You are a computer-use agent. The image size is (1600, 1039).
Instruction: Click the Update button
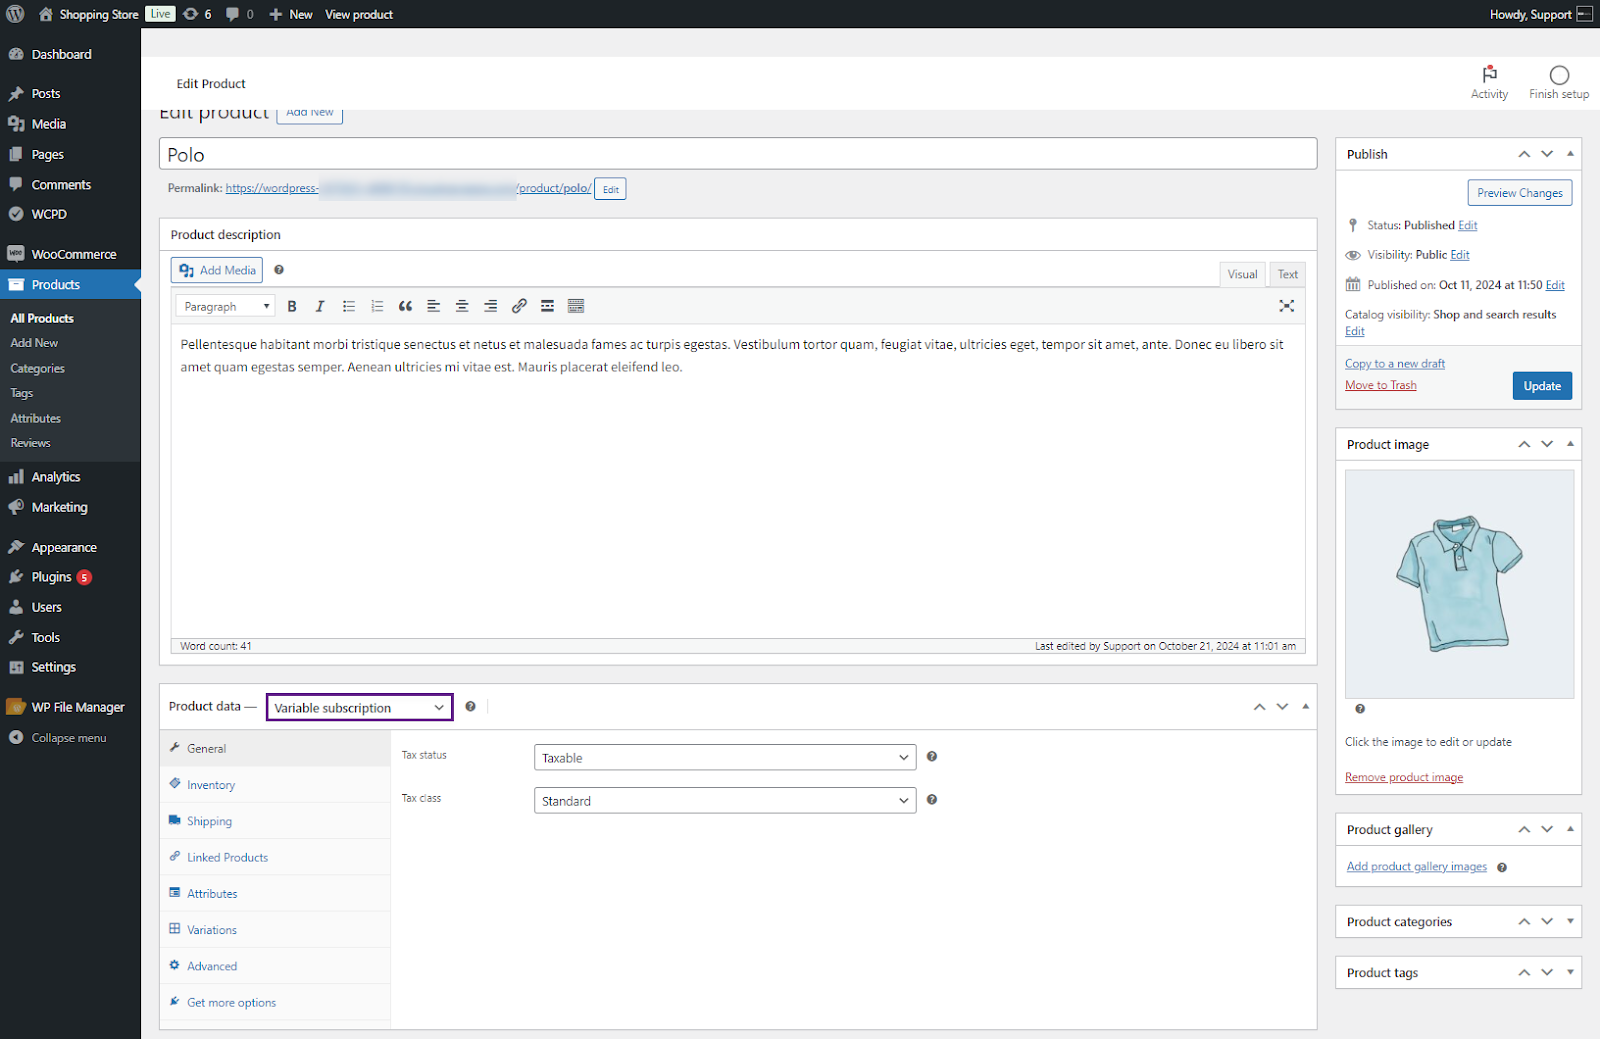tap(1542, 386)
